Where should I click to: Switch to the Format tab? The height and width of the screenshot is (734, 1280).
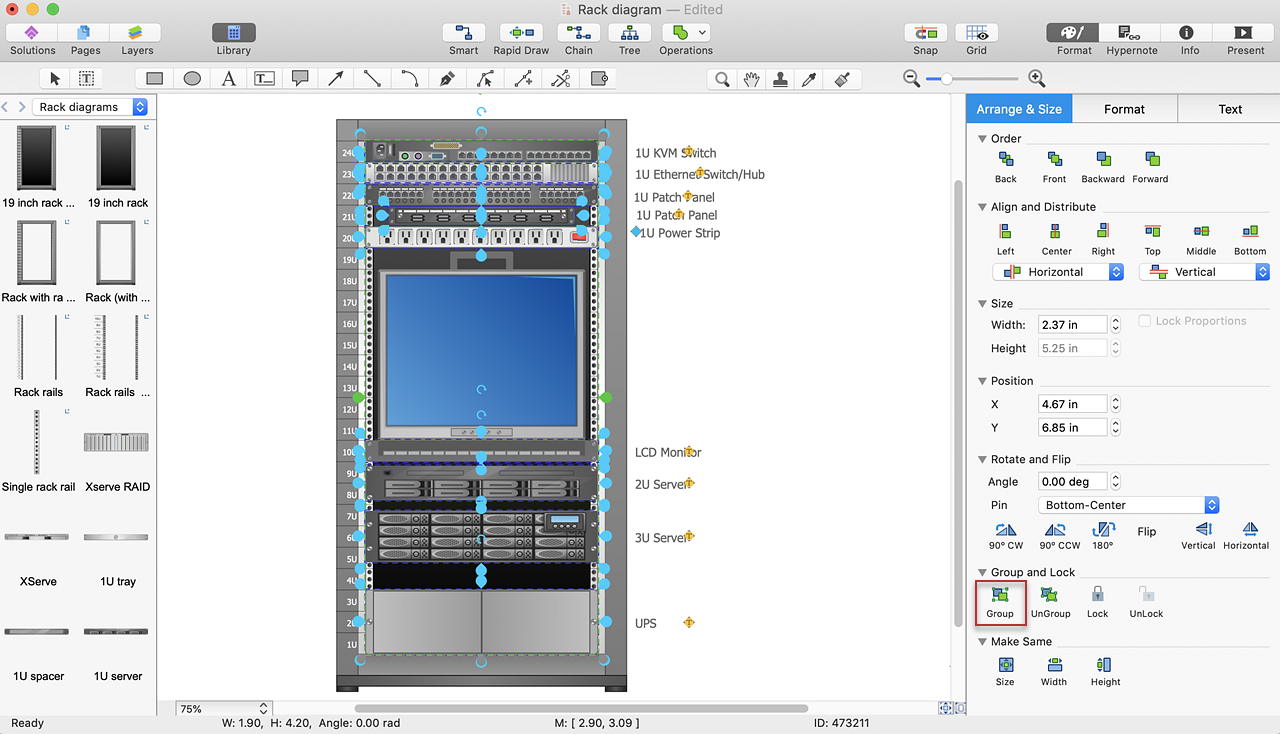pyautogui.click(x=1124, y=109)
